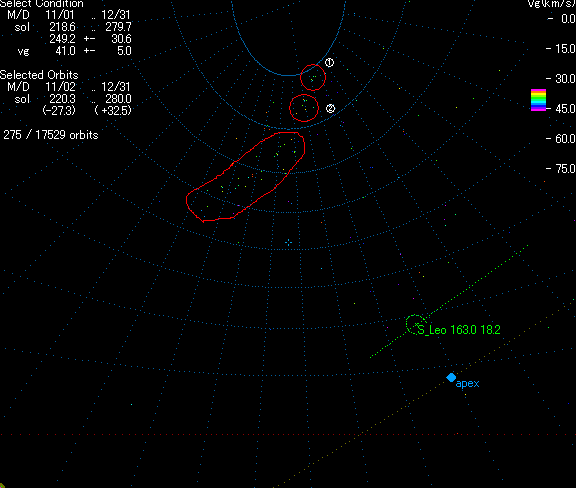Click the 45.0 tick on velocity scale
The image size is (576, 488).
coord(565,108)
